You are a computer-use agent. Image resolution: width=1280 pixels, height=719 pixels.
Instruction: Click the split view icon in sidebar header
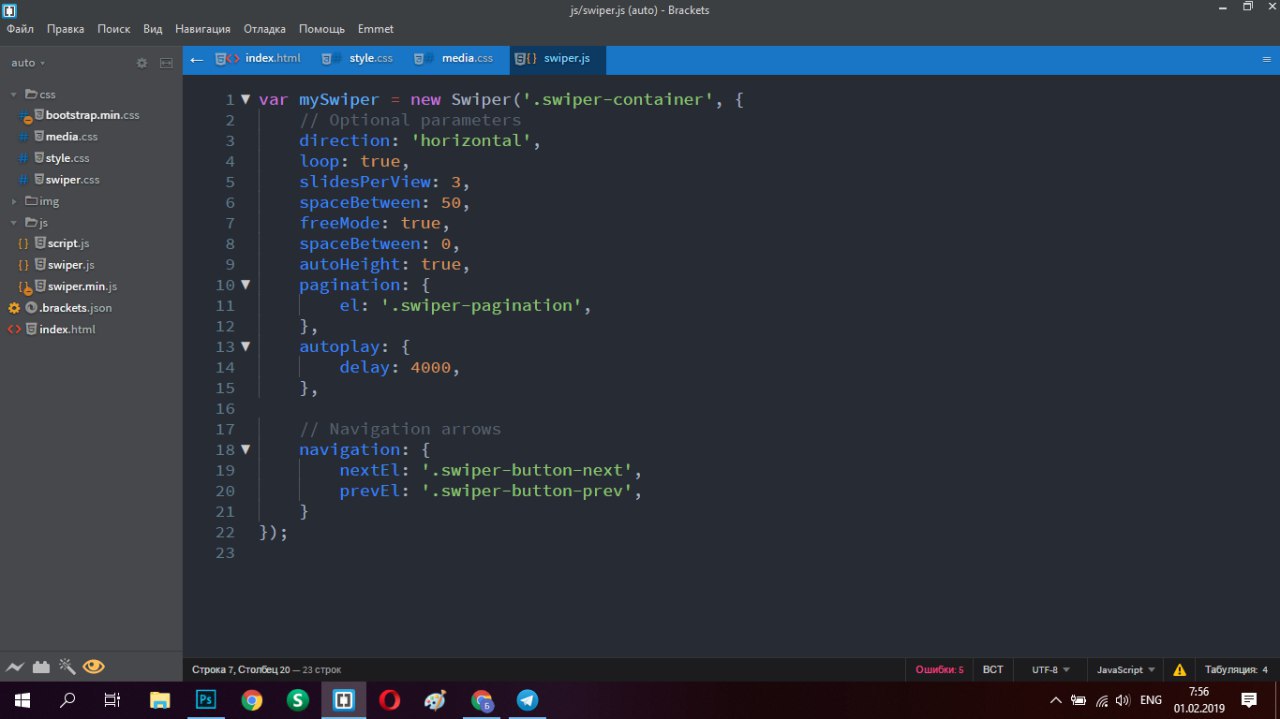tap(166, 63)
